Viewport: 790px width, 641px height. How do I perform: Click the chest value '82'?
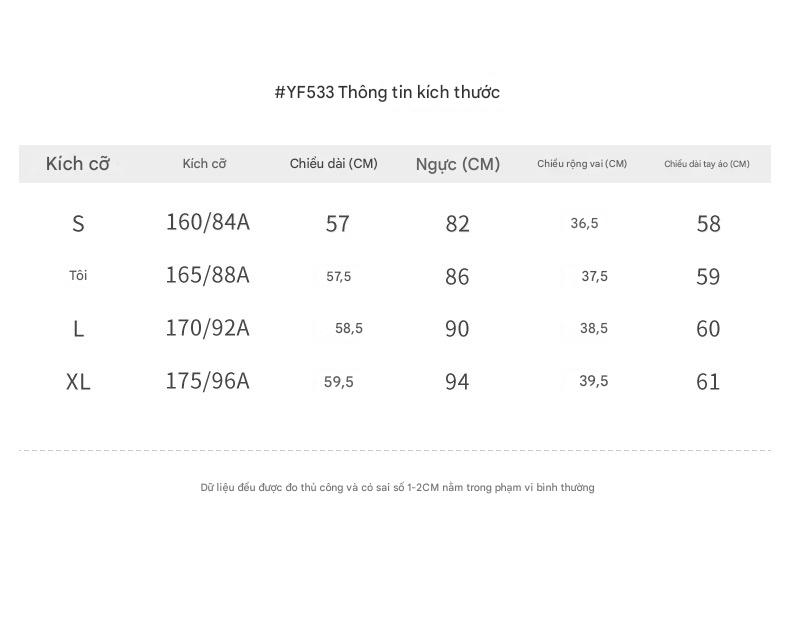(x=457, y=224)
